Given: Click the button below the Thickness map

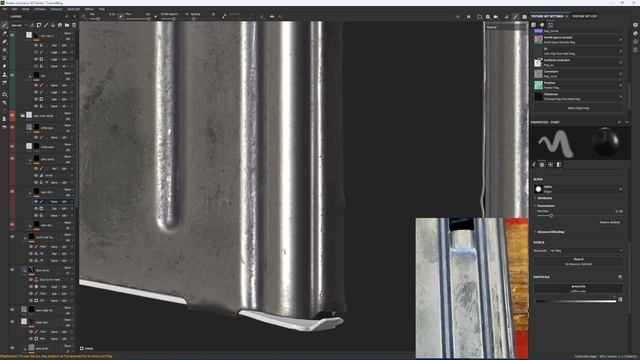Looking at the screenshot, I should coord(578,108).
